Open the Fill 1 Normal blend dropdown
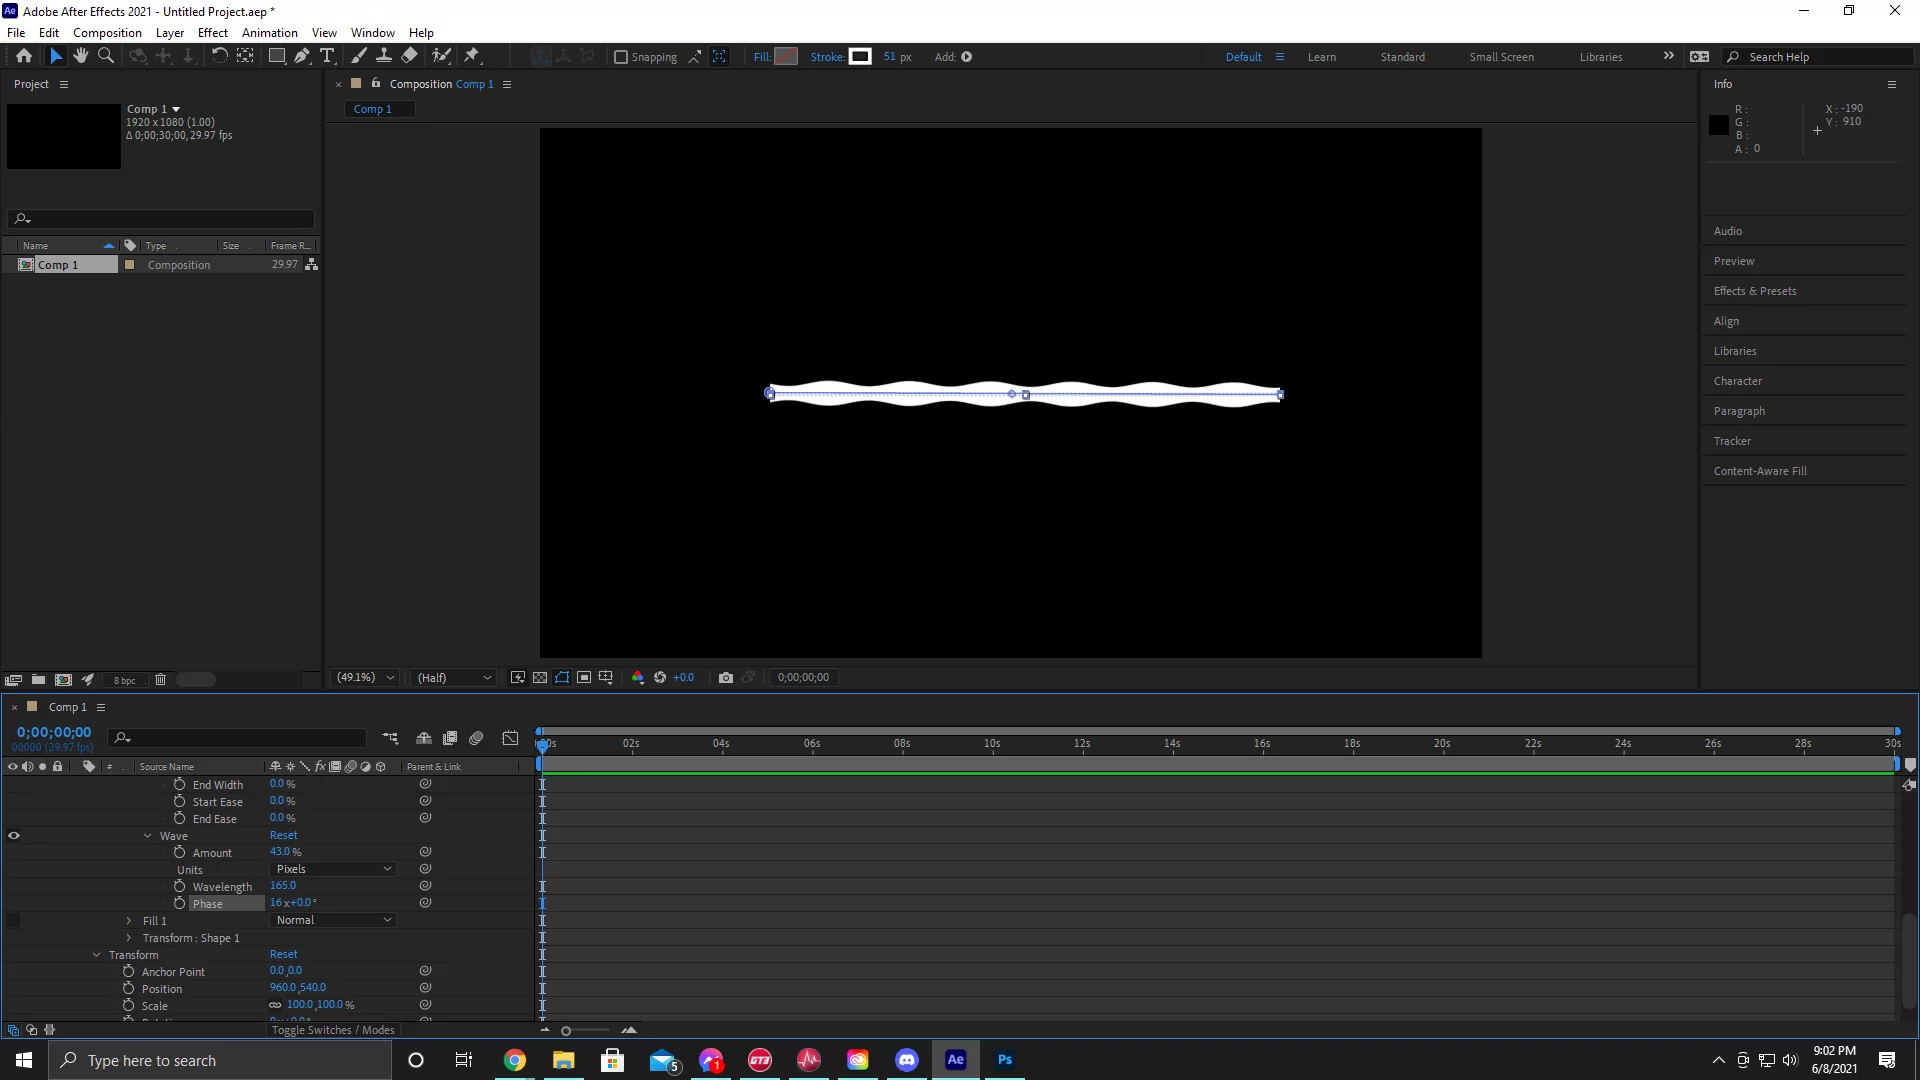The height and width of the screenshot is (1080, 1920). [x=332, y=920]
